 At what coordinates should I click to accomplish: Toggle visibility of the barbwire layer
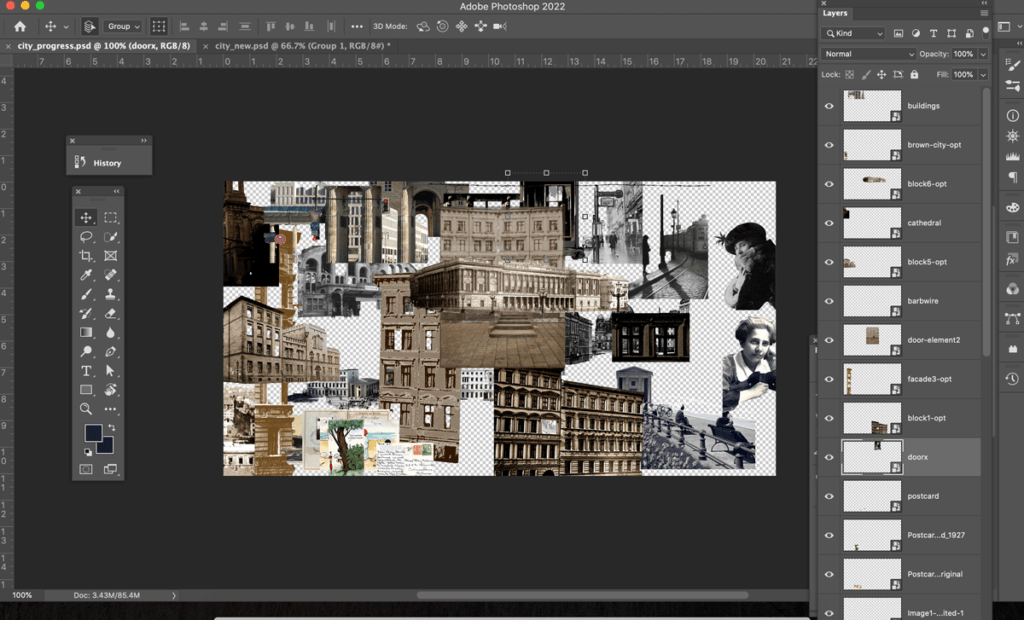[x=829, y=300]
